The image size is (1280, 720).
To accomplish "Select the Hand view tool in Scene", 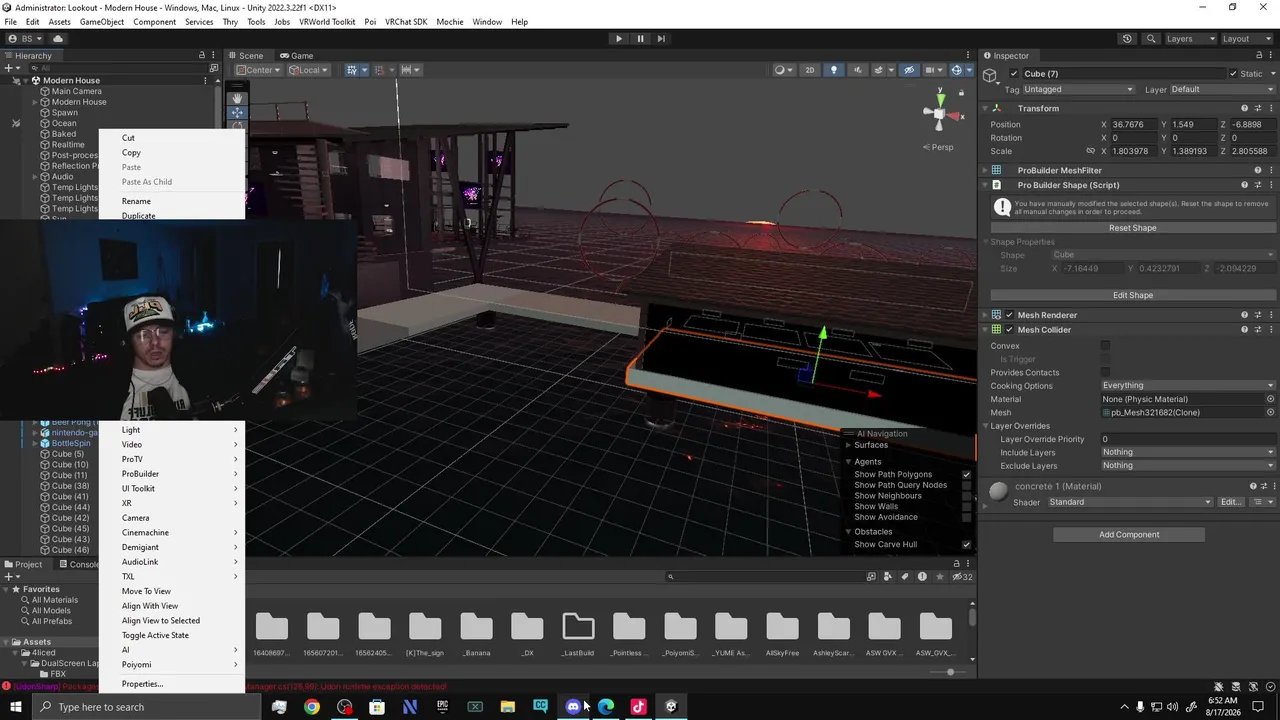I will coord(237,98).
